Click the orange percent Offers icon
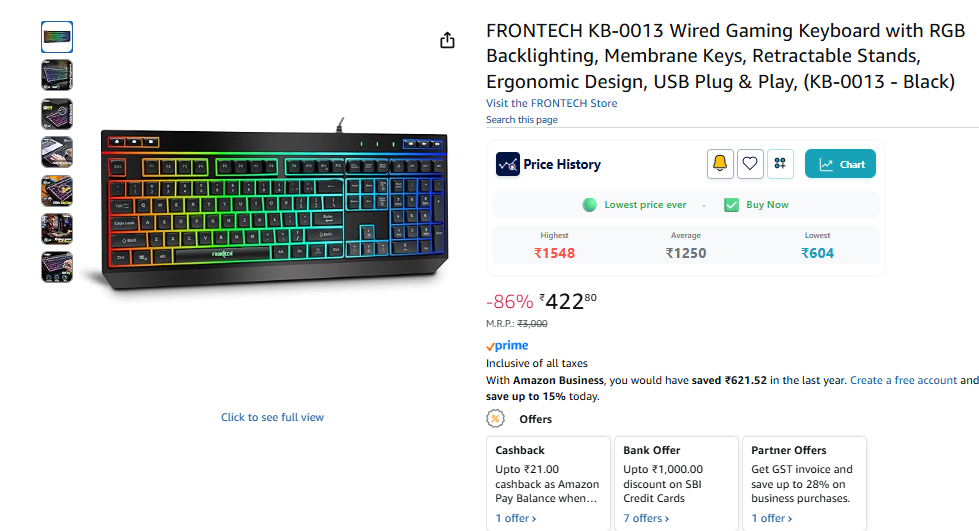This screenshot has height=531, width=979. (496, 419)
